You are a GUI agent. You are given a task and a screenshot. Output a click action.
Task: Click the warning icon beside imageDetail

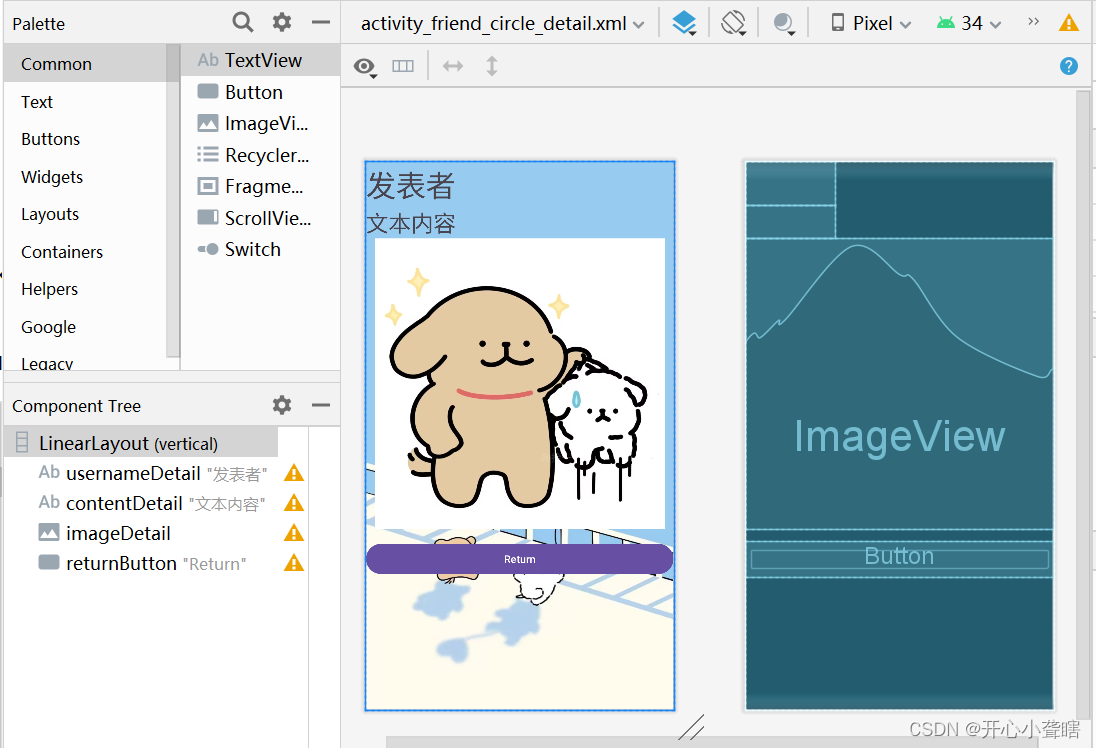tap(294, 533)
